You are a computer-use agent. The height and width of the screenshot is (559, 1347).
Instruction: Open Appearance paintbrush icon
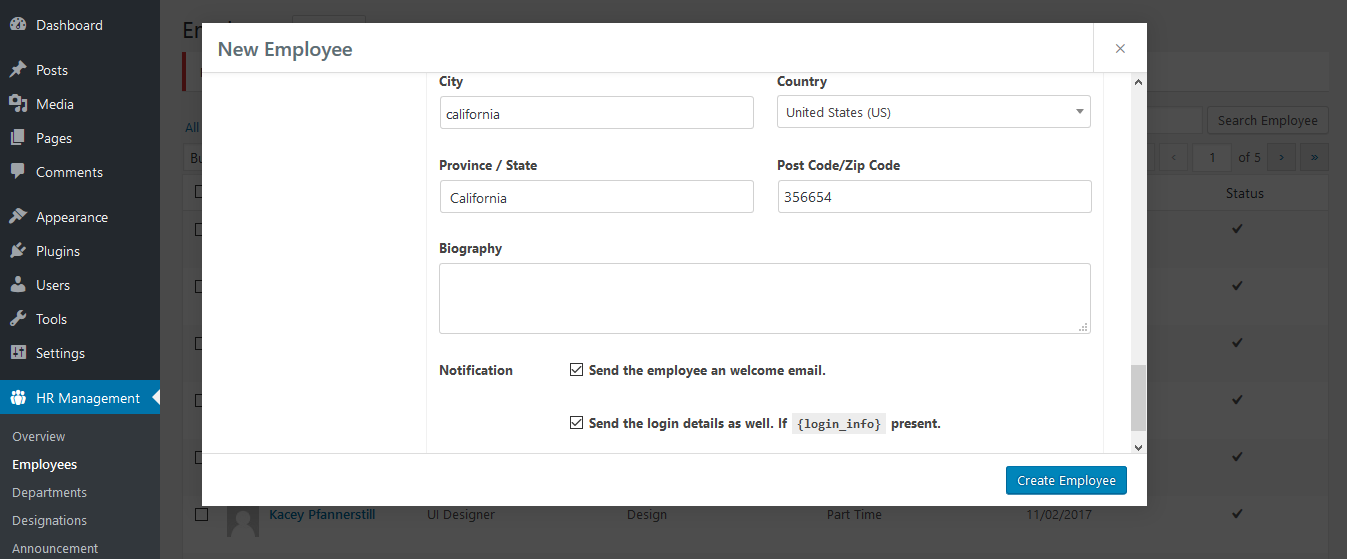(18, 217)
